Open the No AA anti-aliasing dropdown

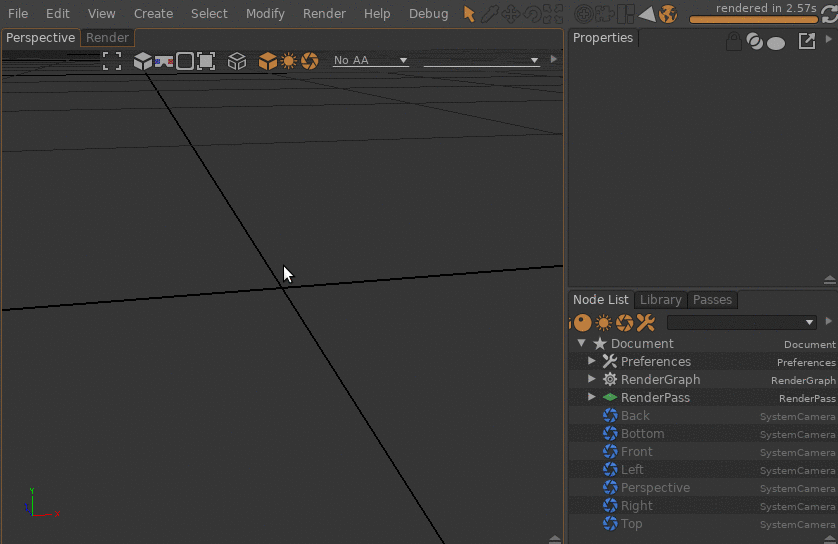(x=370, y=60)
